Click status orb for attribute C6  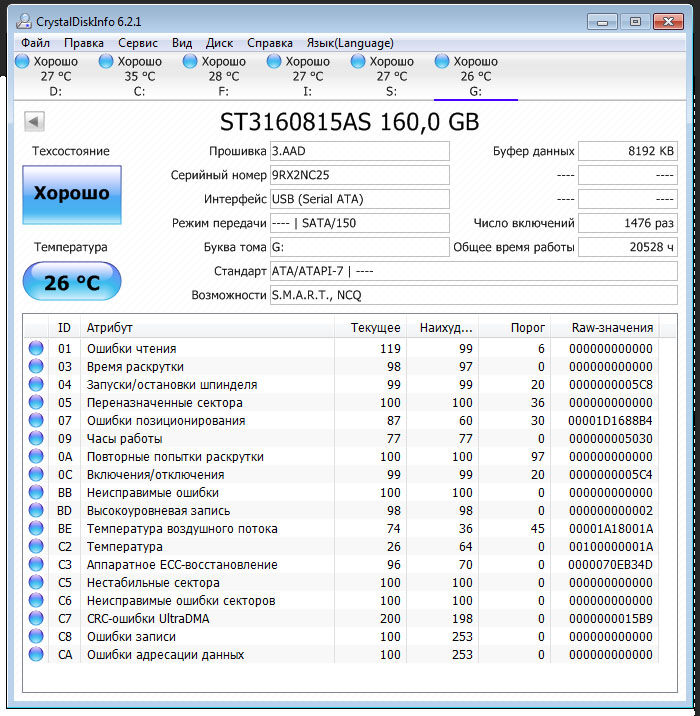36,600
